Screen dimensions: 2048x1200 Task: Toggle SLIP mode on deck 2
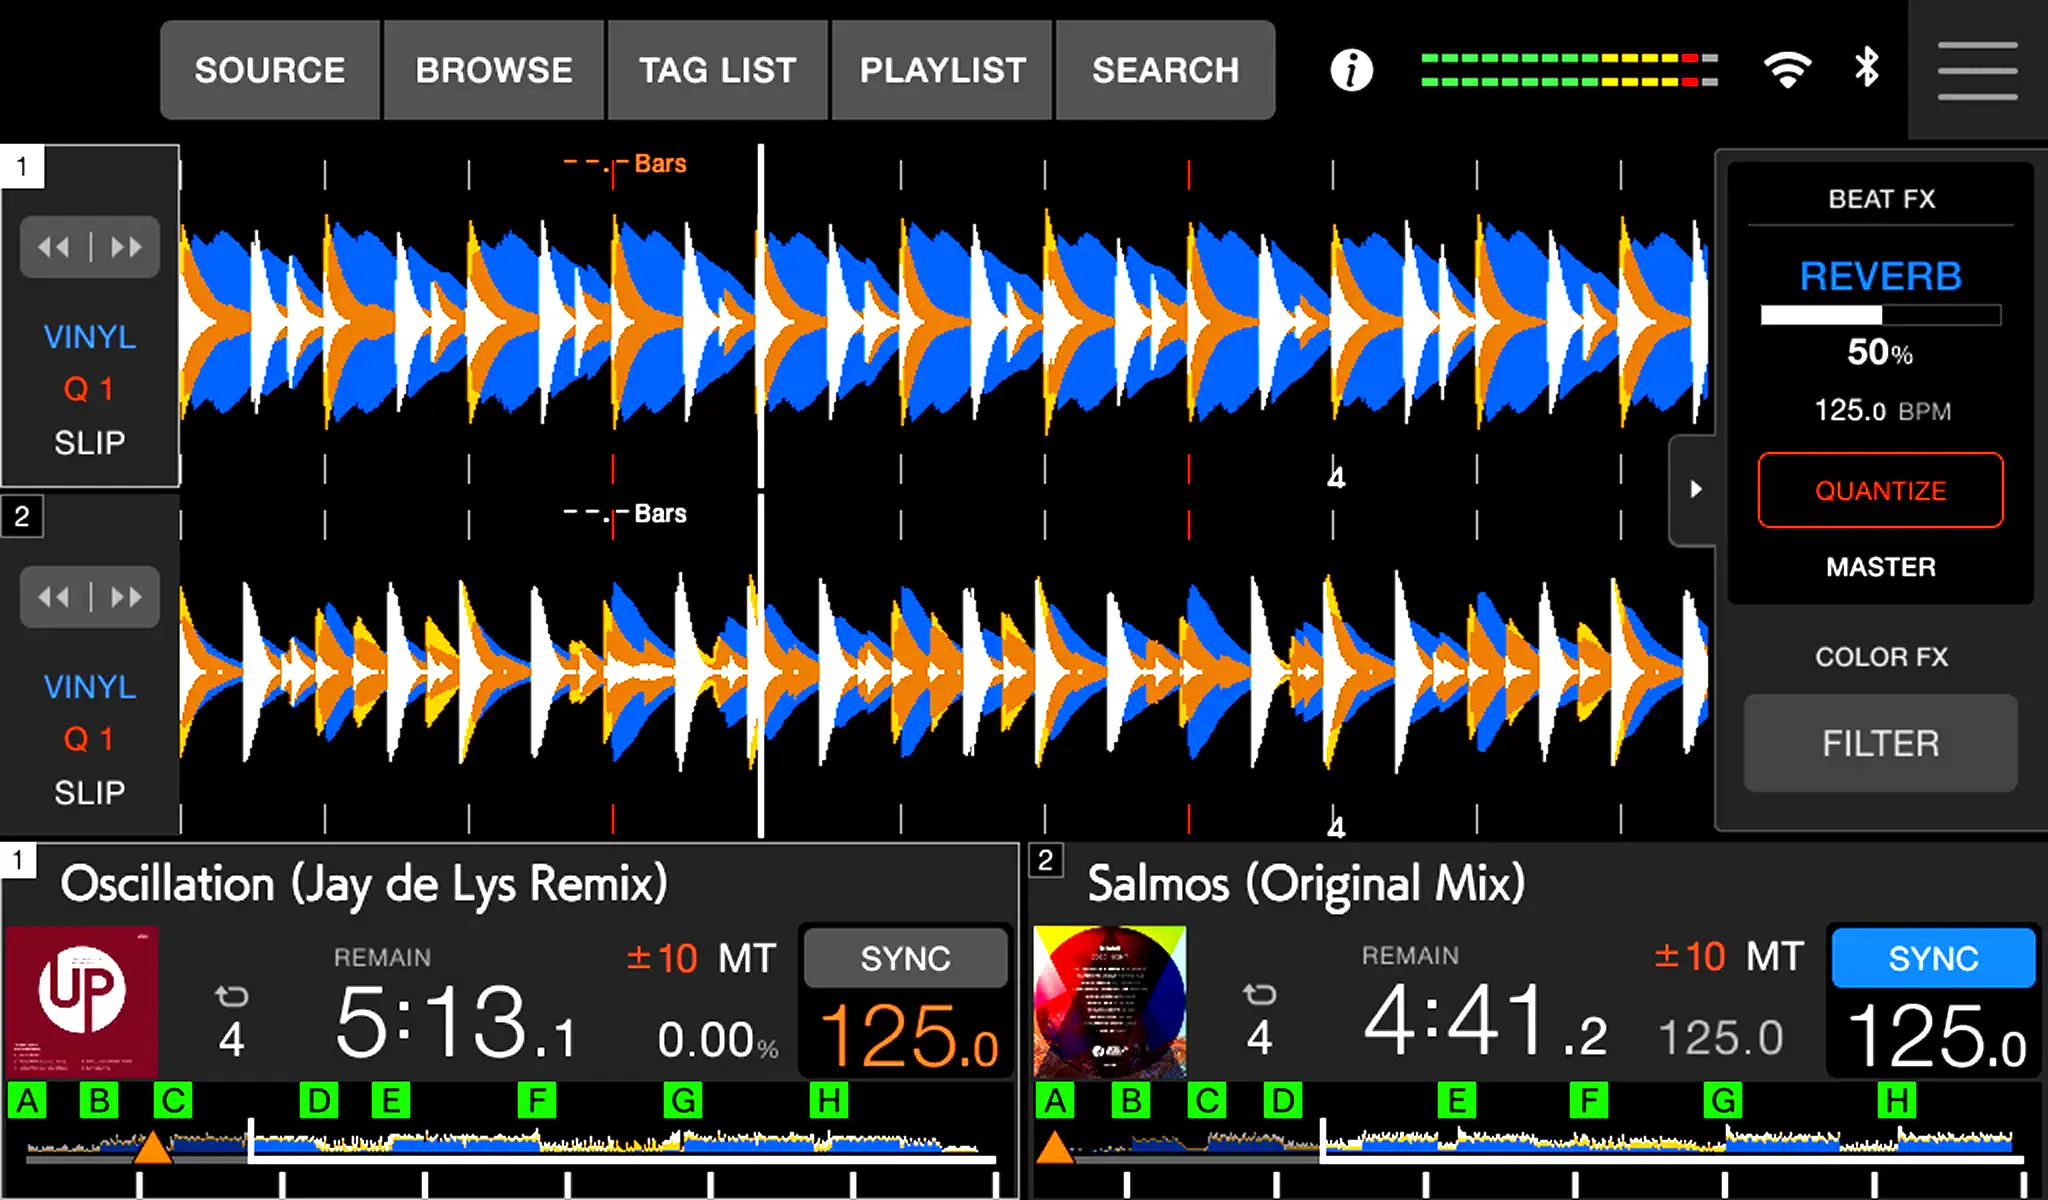[x=90, y=792]
